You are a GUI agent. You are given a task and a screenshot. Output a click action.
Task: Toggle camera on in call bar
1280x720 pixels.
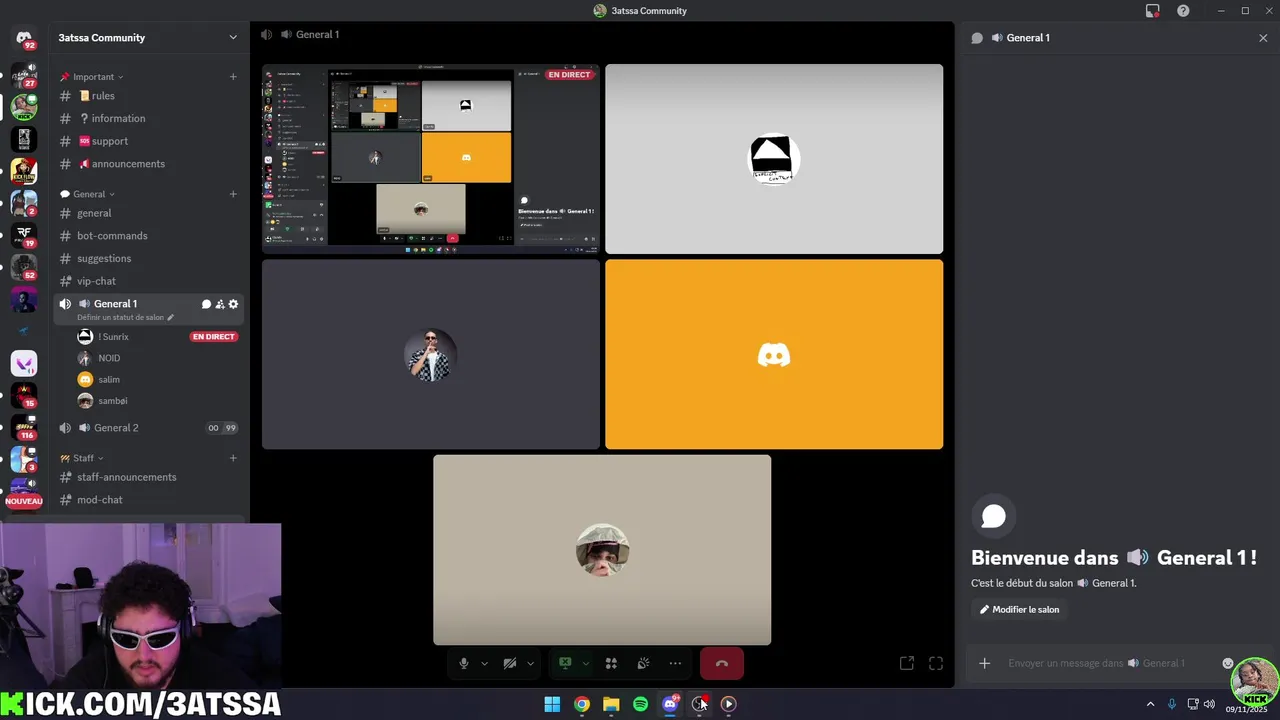(x=509, y=663)
